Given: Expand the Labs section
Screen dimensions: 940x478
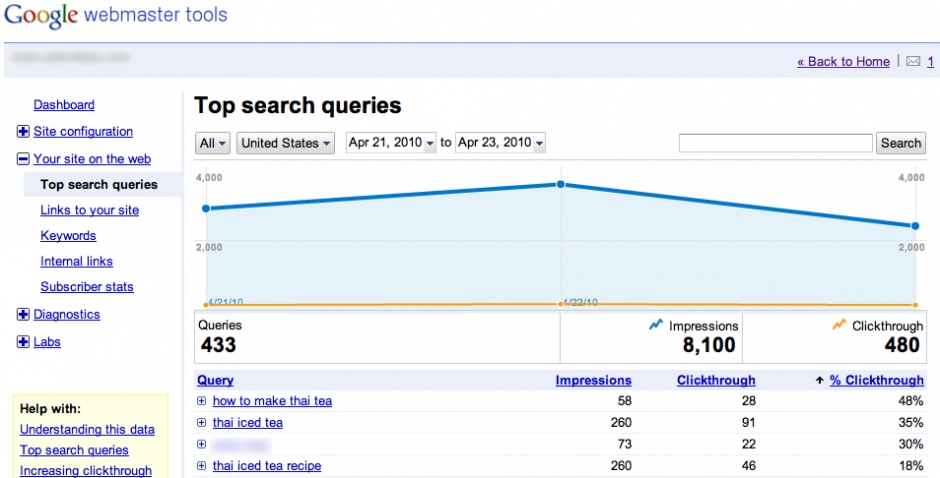Looking at the screenshot, I should pos(23,342).
